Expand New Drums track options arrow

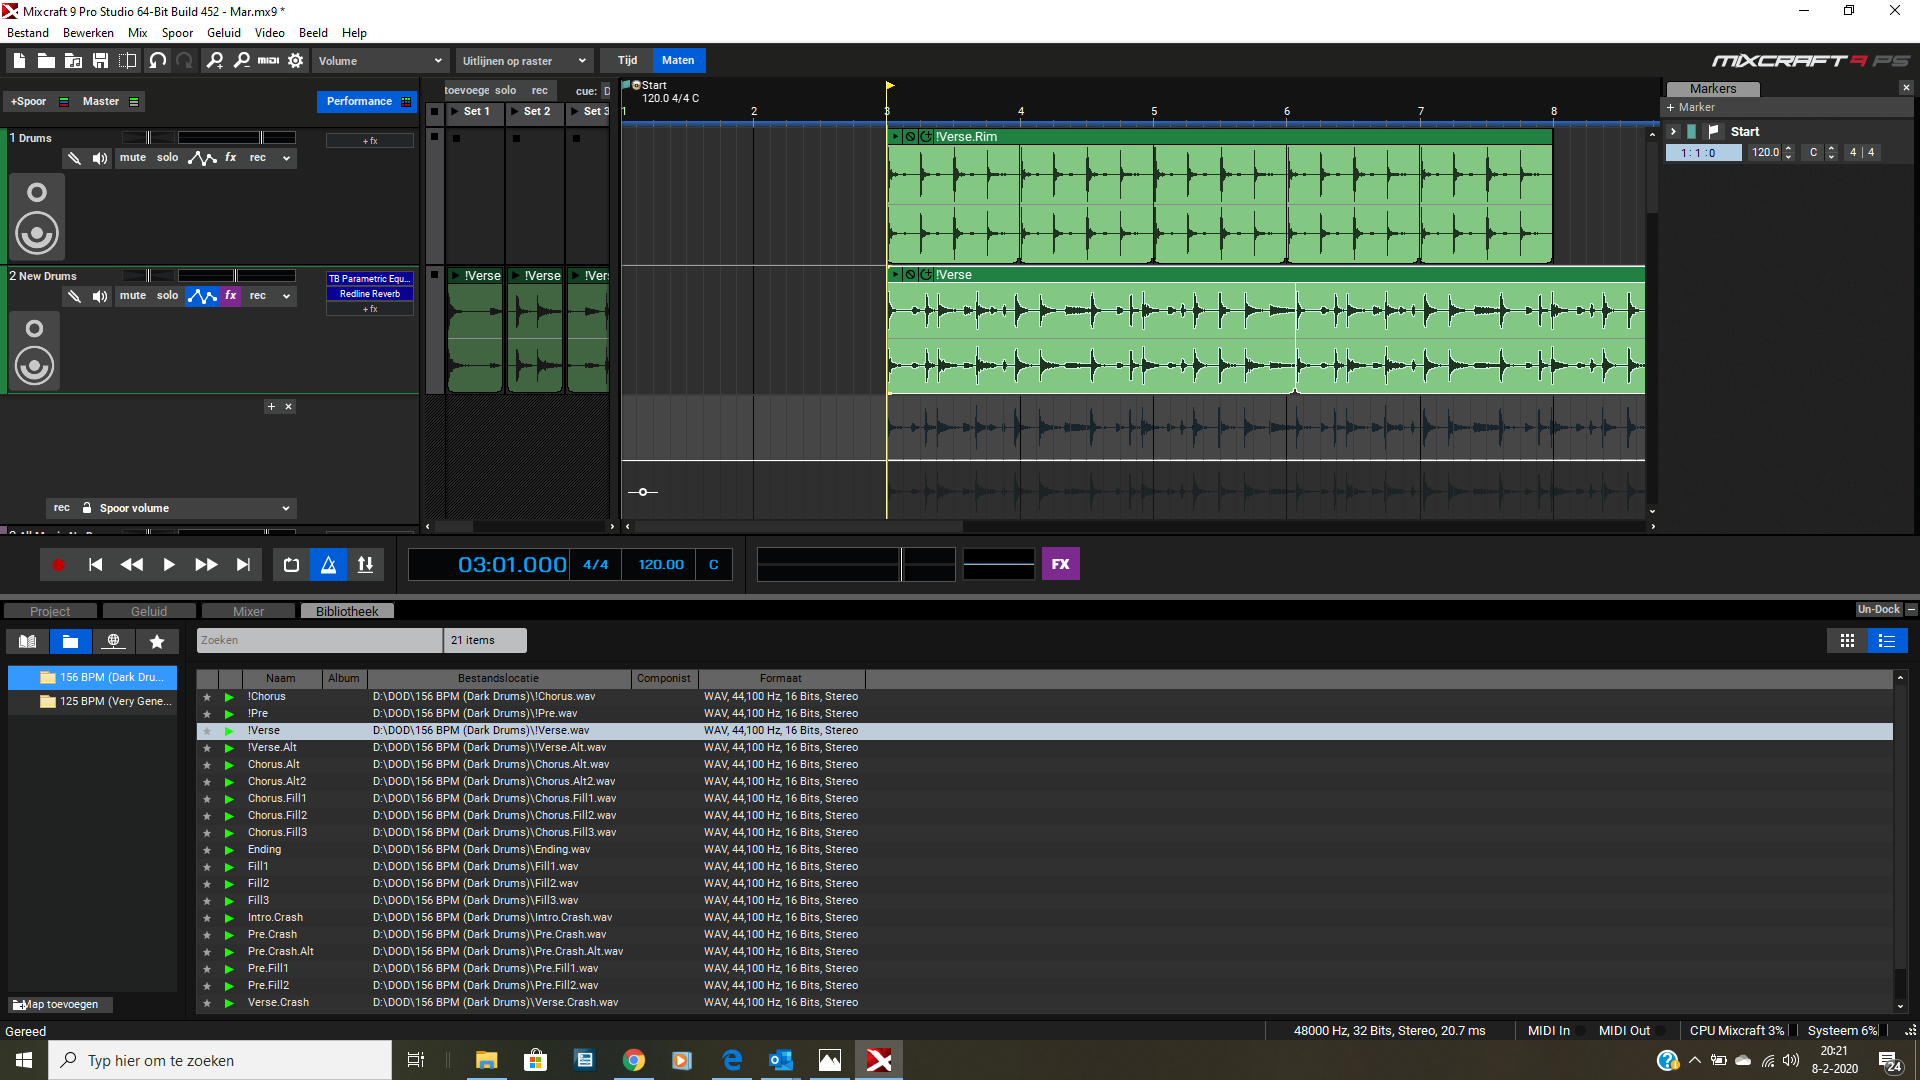pos(286,296)
